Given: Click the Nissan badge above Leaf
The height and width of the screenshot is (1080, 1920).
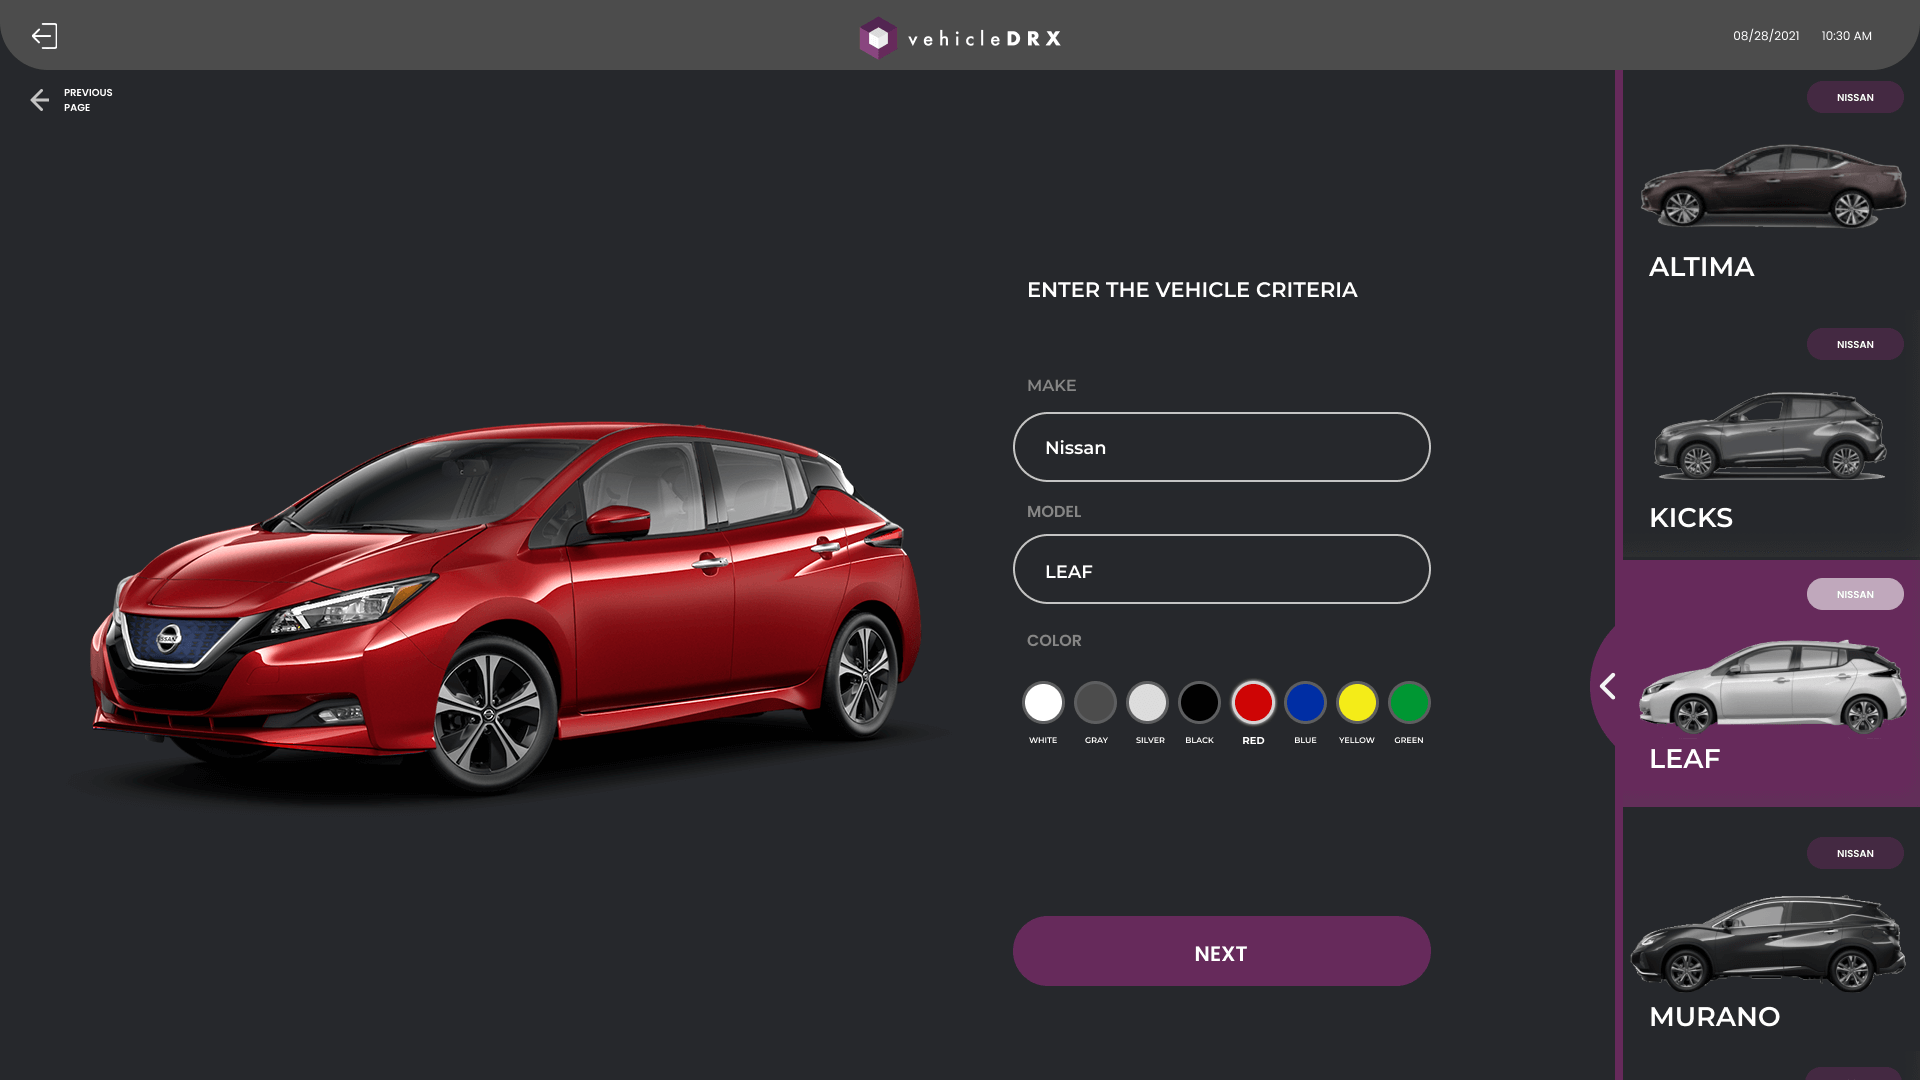Looking at the screenshot, I should (x=1855, y=594).
